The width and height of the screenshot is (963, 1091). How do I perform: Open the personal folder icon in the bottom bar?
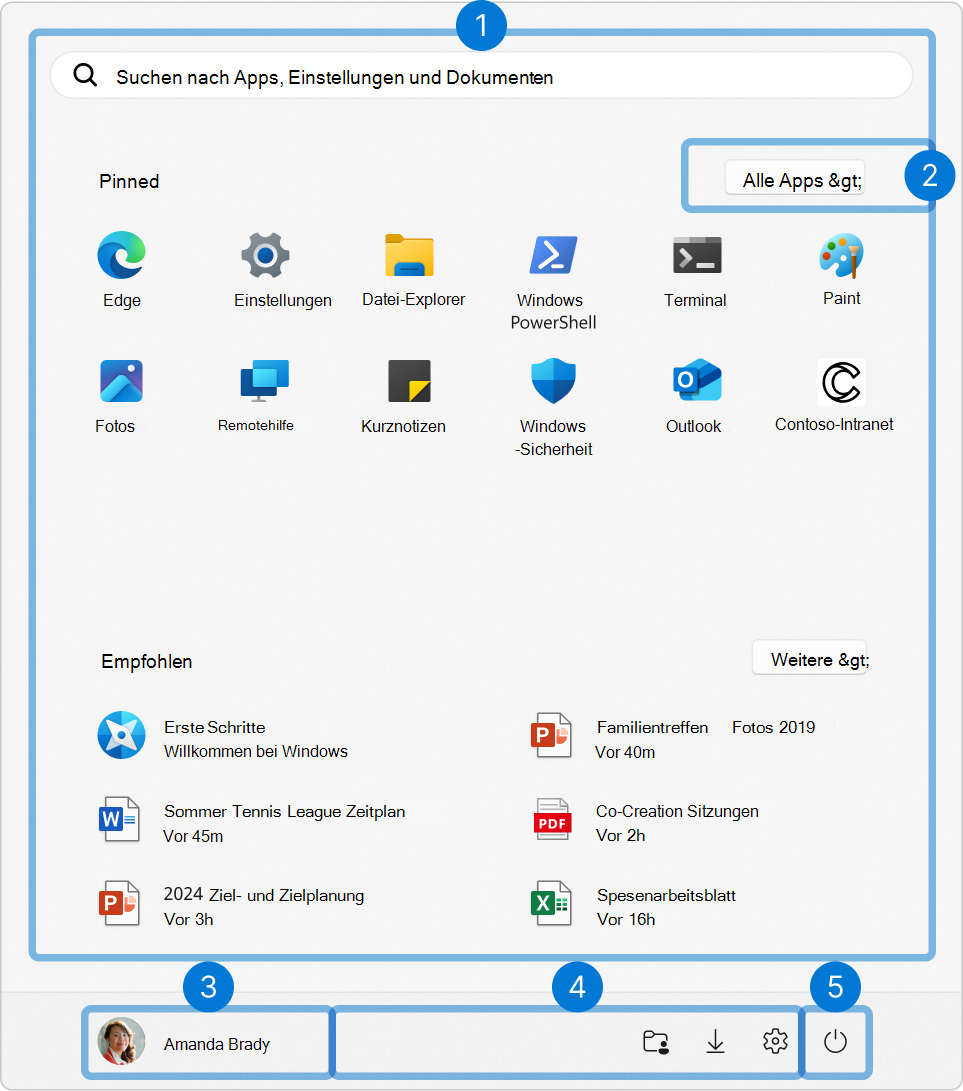655,1042
